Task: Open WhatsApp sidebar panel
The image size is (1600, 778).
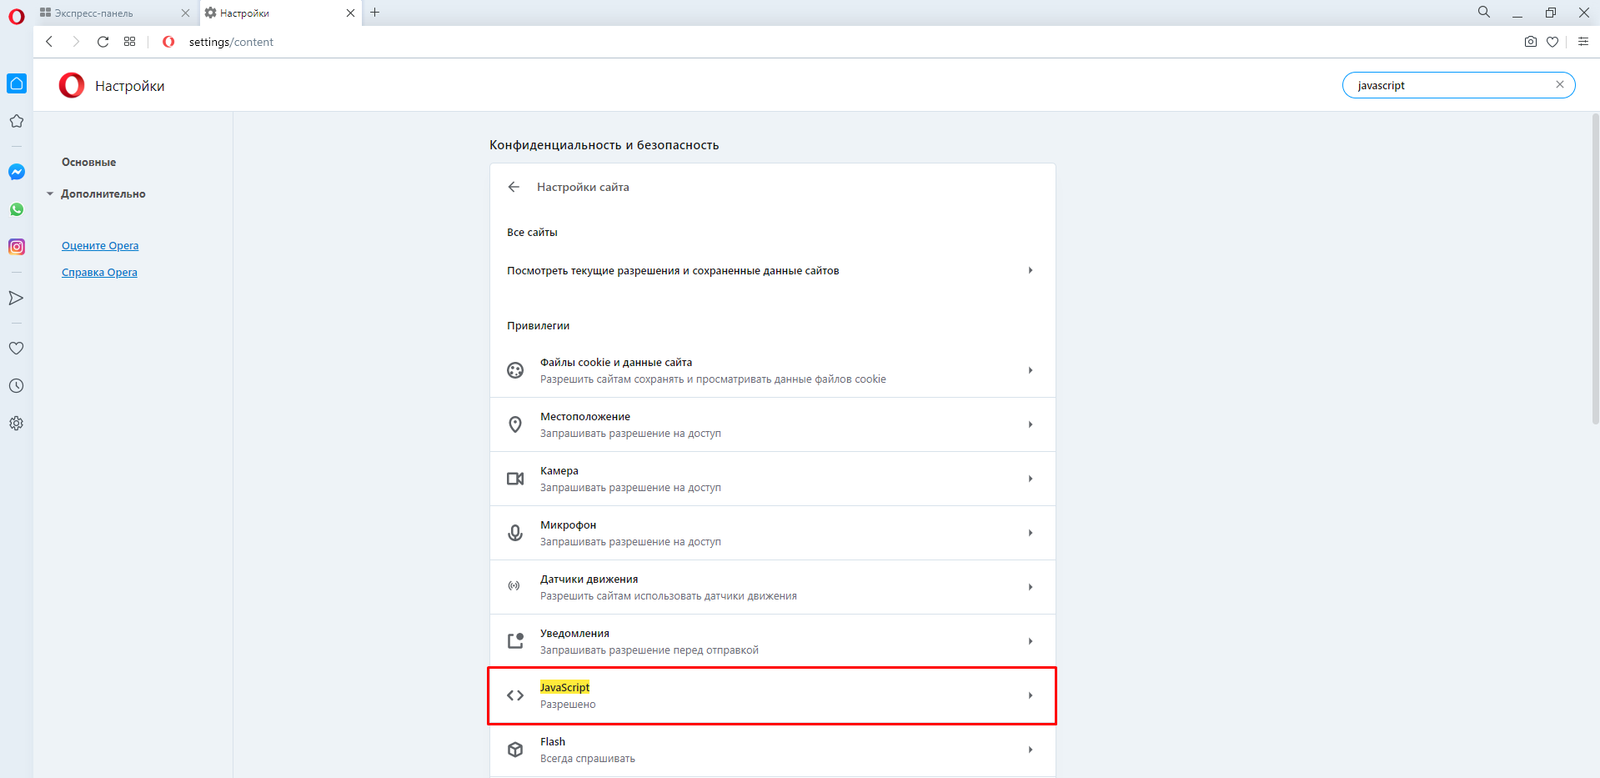Action: tap(16, 210)
